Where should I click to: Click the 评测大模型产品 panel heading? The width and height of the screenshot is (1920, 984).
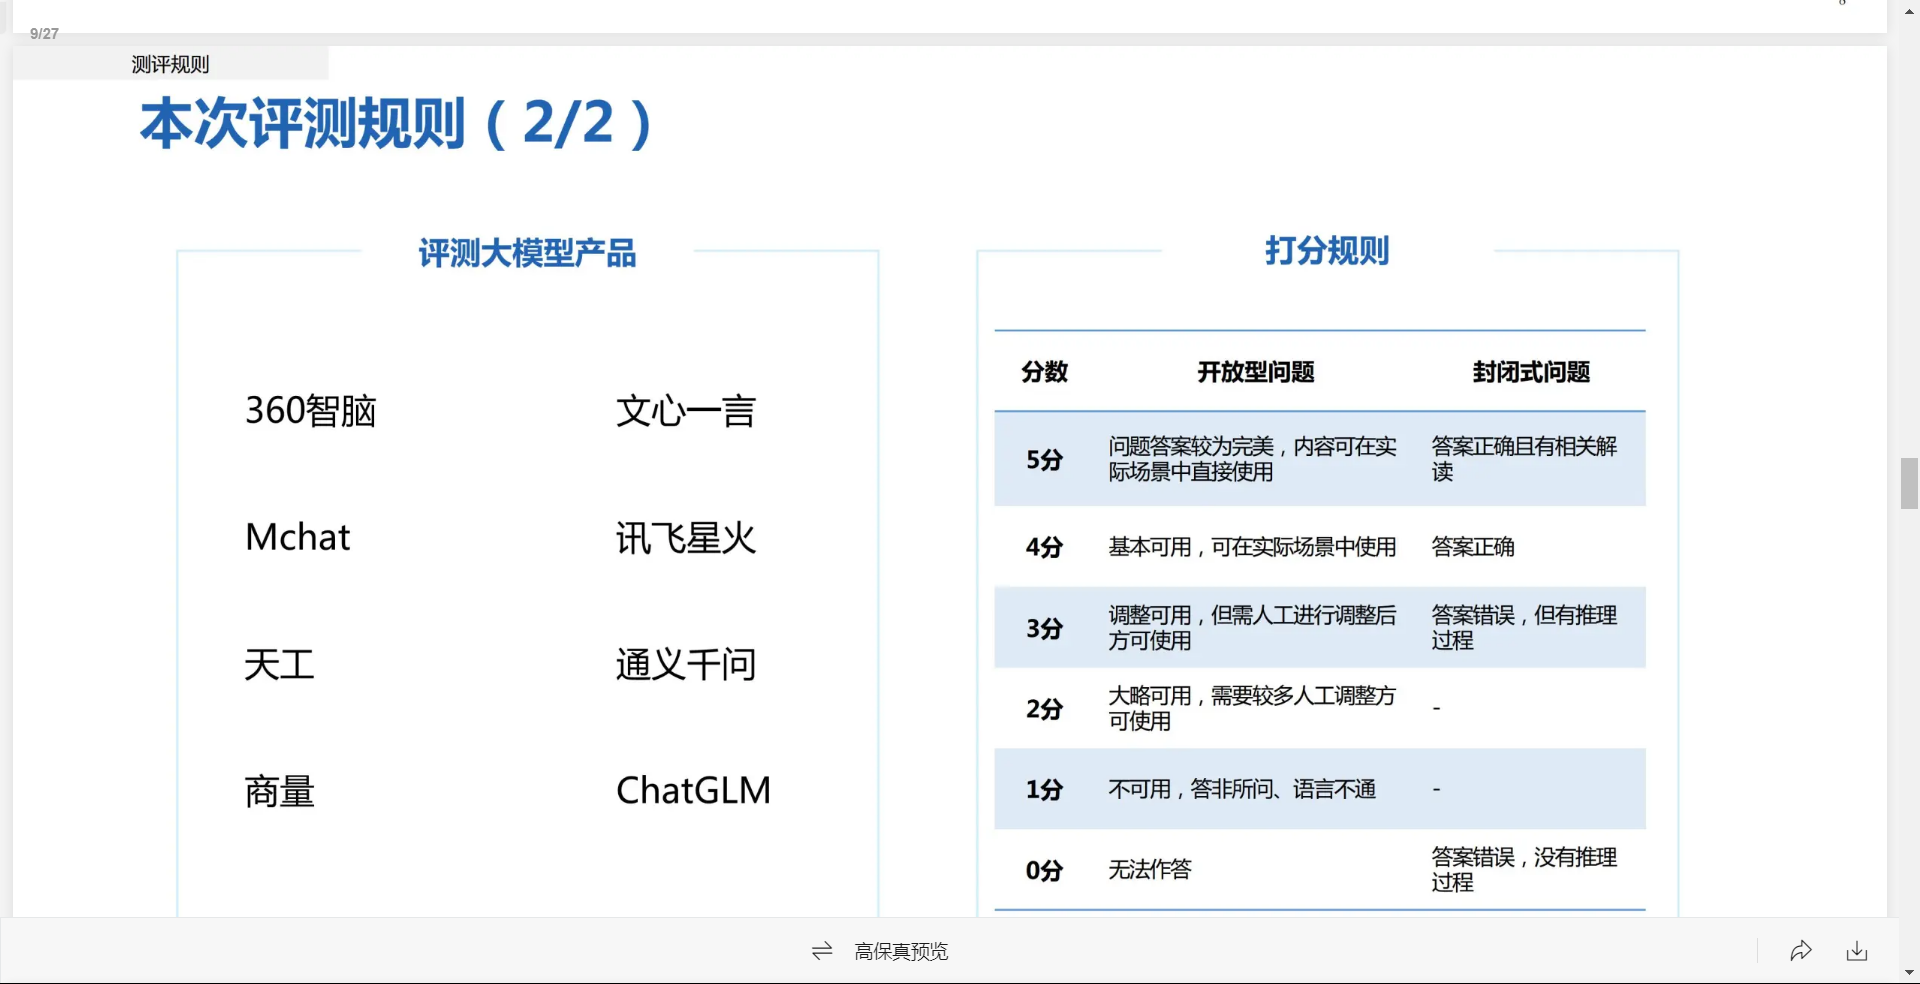(527, 253)
